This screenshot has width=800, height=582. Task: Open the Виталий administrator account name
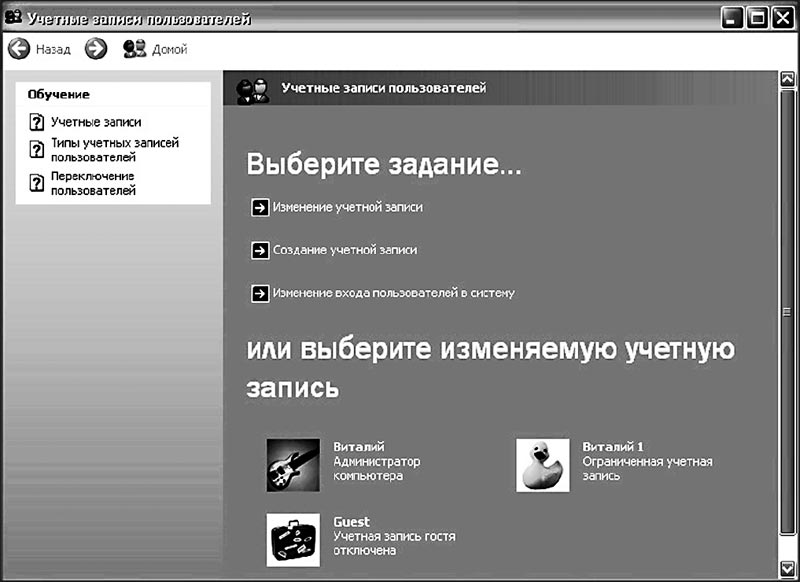point(359,447)
